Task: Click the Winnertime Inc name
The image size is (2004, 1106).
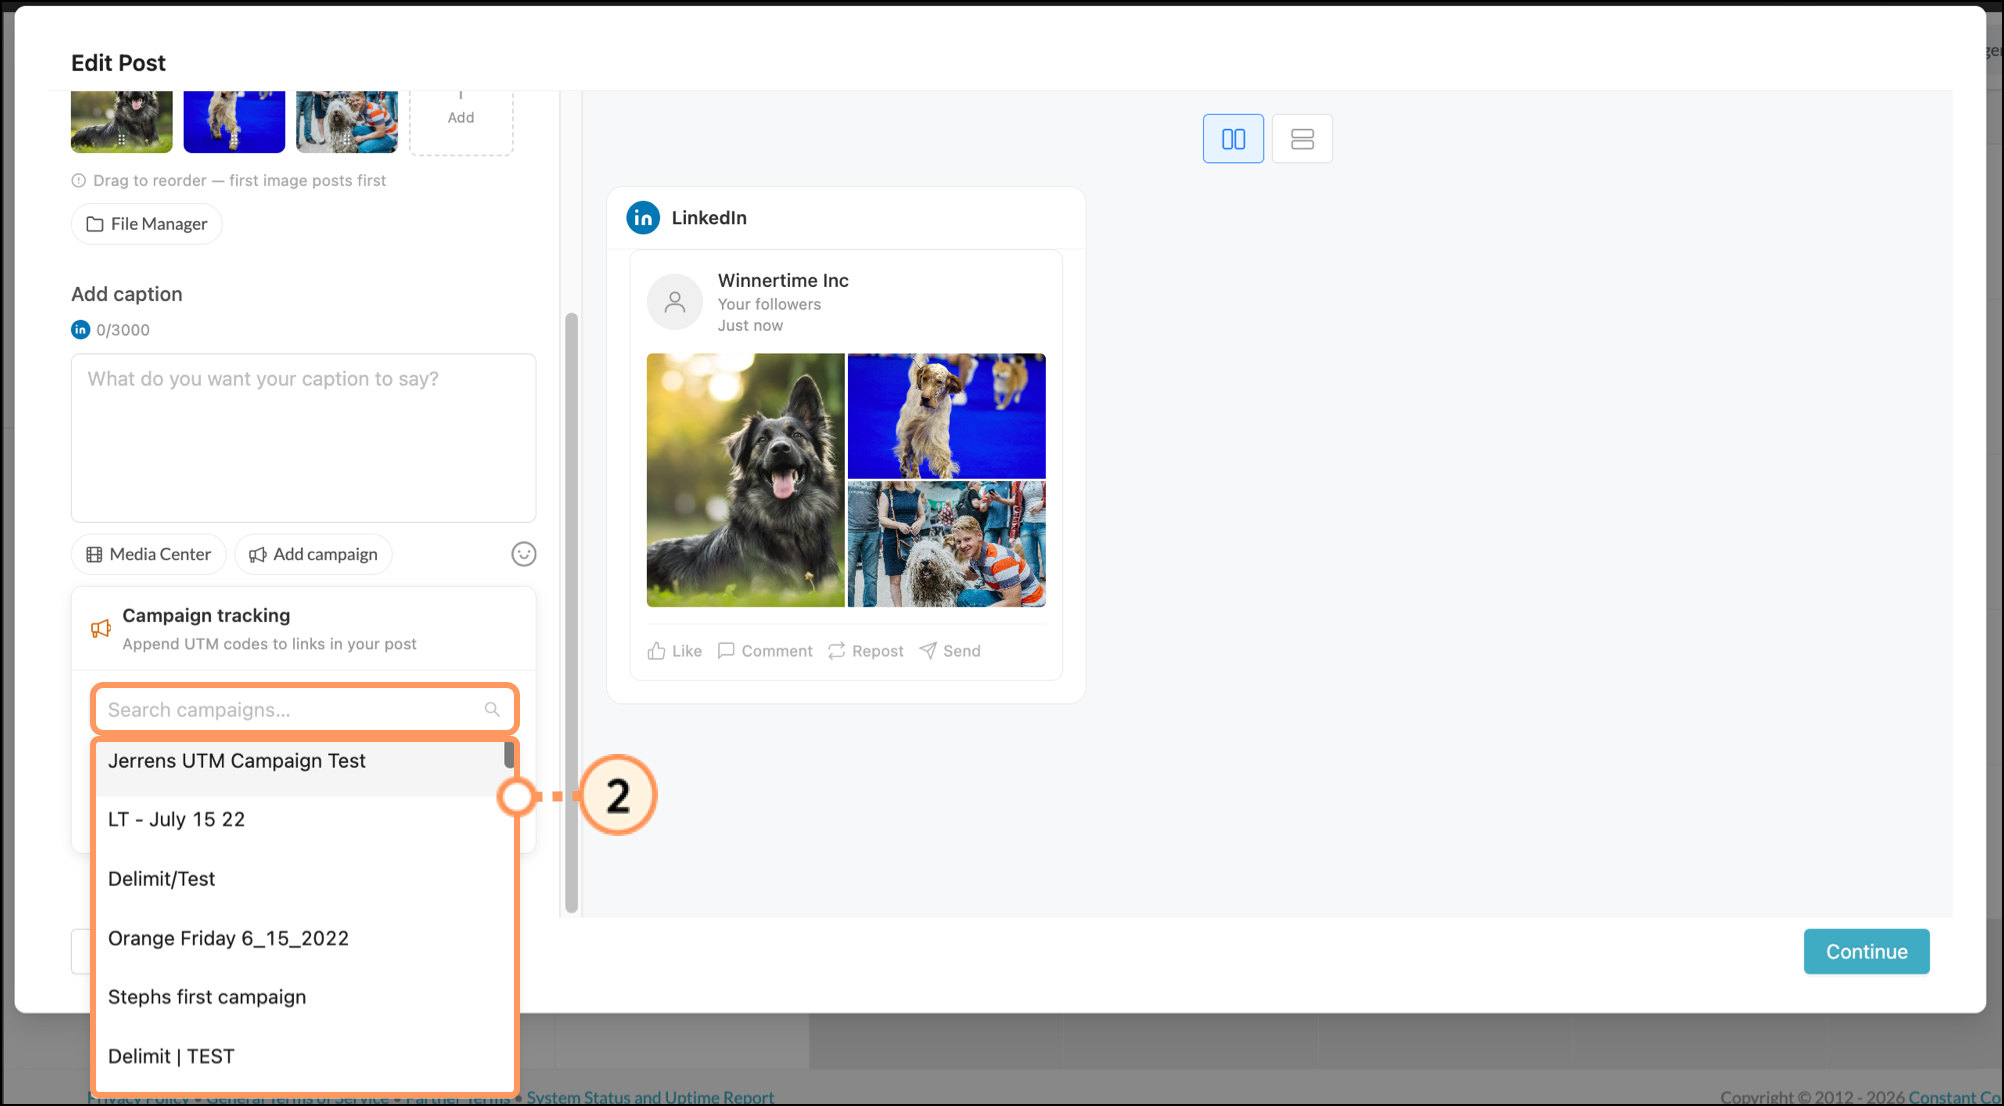Action: (783, 281)
